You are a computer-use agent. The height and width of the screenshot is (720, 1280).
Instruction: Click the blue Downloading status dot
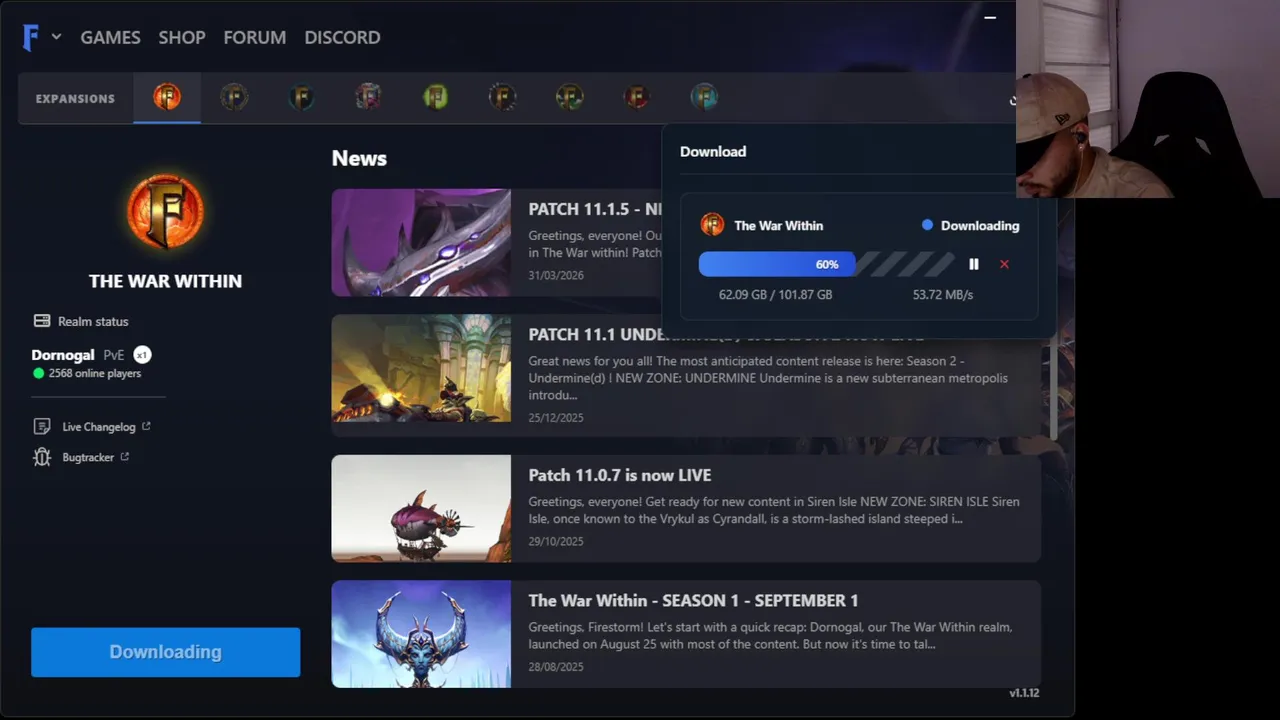point(927,225)
